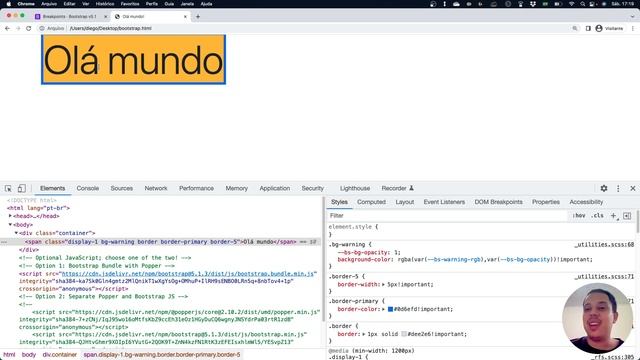
Task: Open the _utilities.scss:68 source link
Action: (x=604, y=245)
